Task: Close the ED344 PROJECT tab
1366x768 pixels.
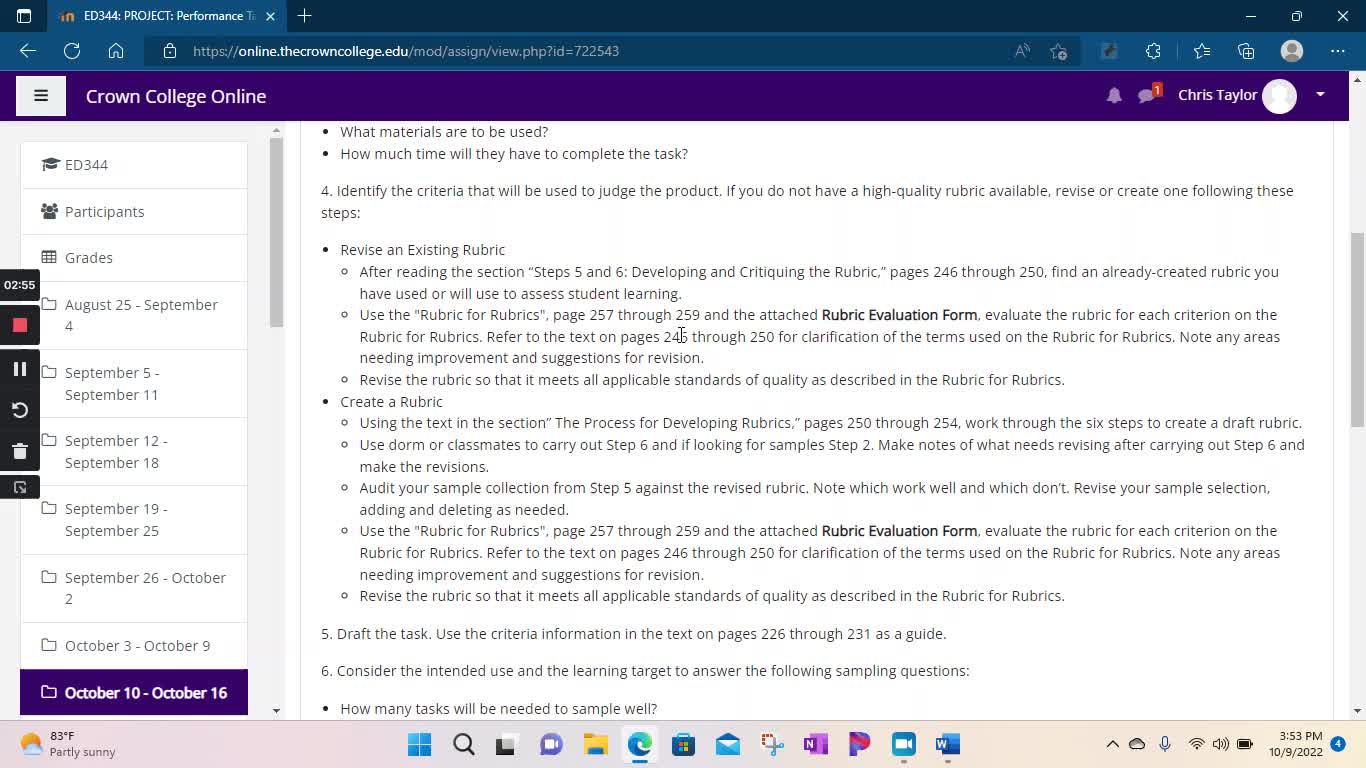Action: coord(270,16)
